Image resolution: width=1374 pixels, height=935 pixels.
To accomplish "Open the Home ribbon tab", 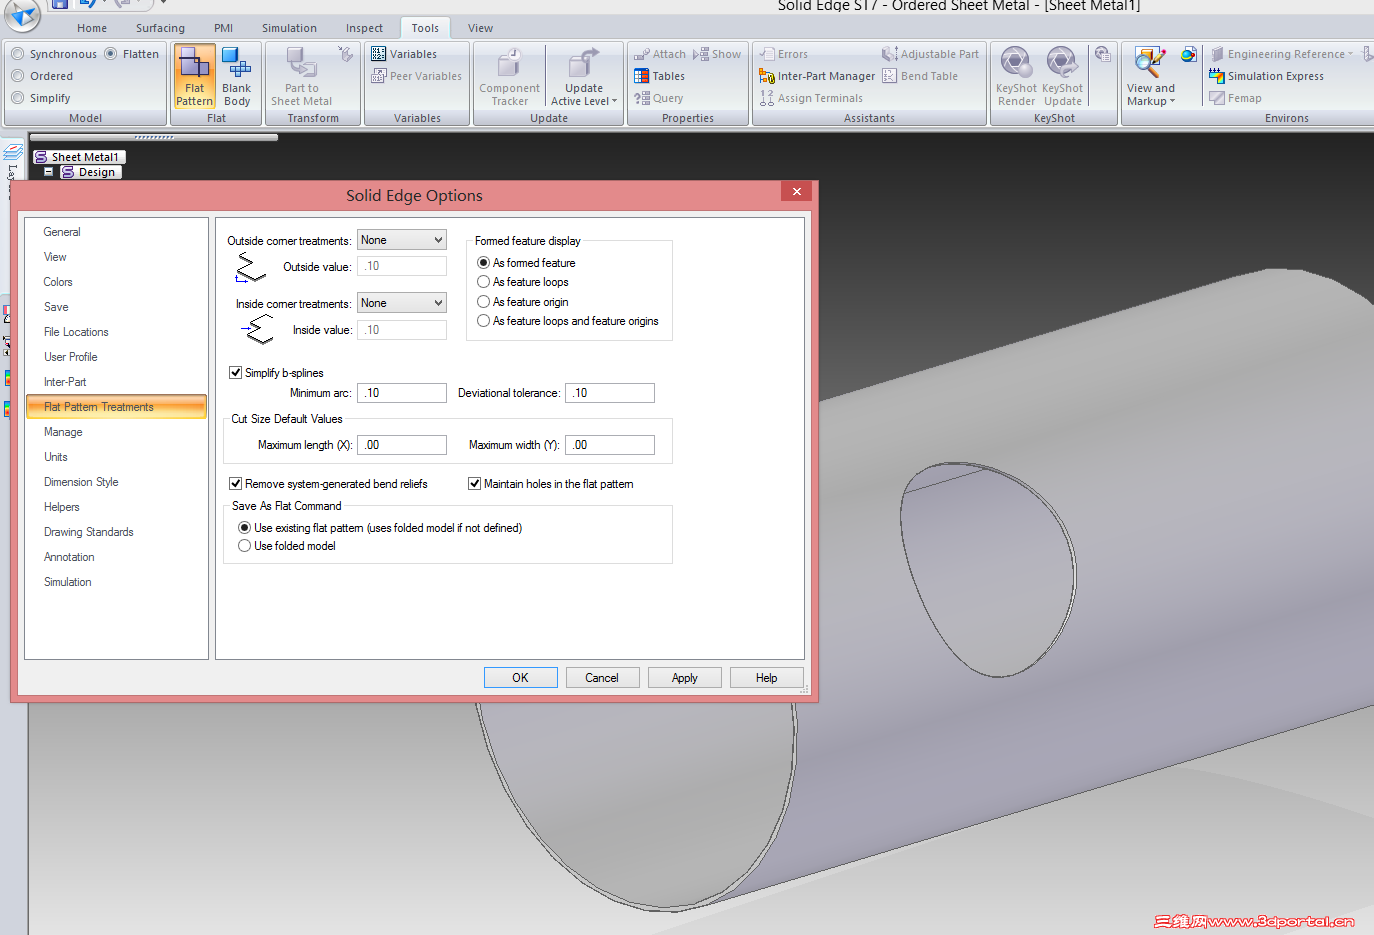I will coord(92,28).
